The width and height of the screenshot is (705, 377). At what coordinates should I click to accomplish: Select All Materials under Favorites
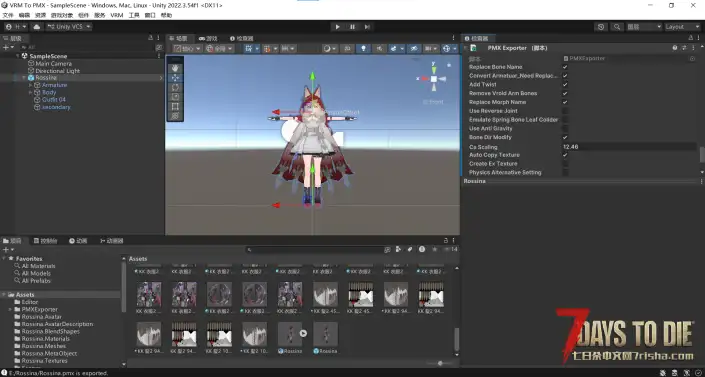(x=39, y=266)
